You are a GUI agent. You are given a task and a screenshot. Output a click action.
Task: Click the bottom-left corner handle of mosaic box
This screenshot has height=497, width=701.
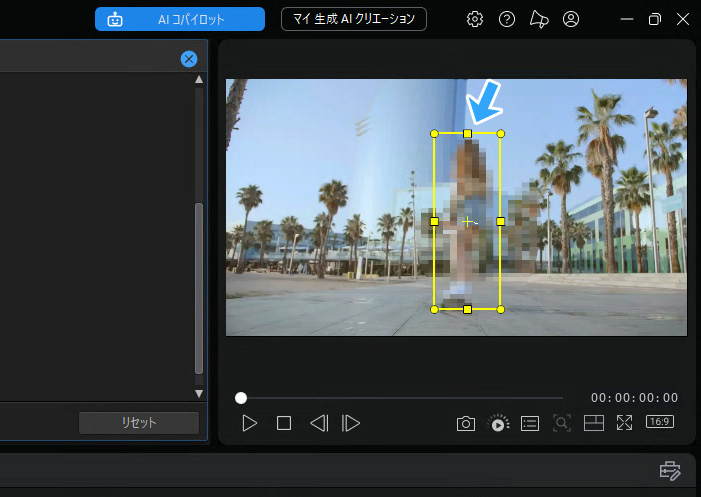pos(434,309)
